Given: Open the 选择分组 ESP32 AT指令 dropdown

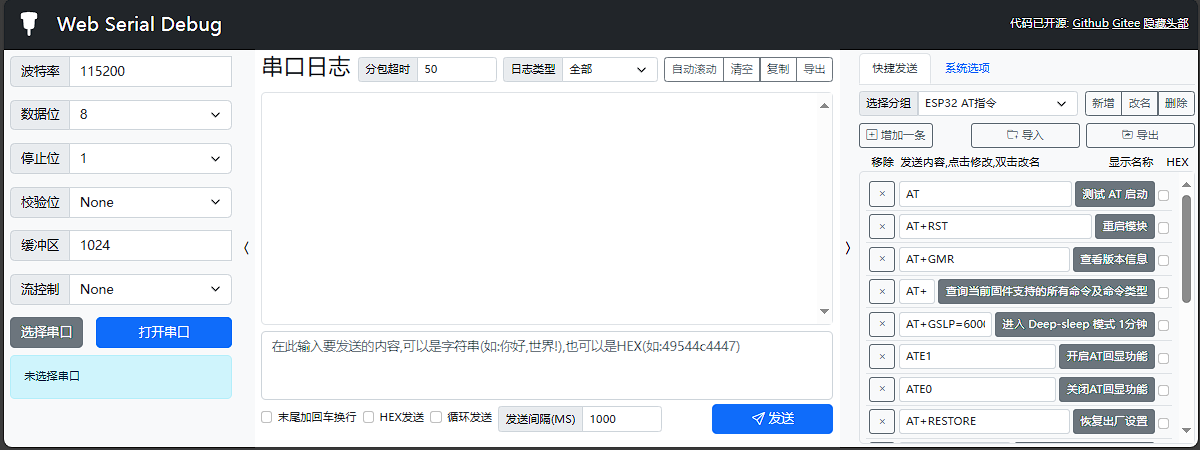Looking at the screenshot, I should coord(996,103).
